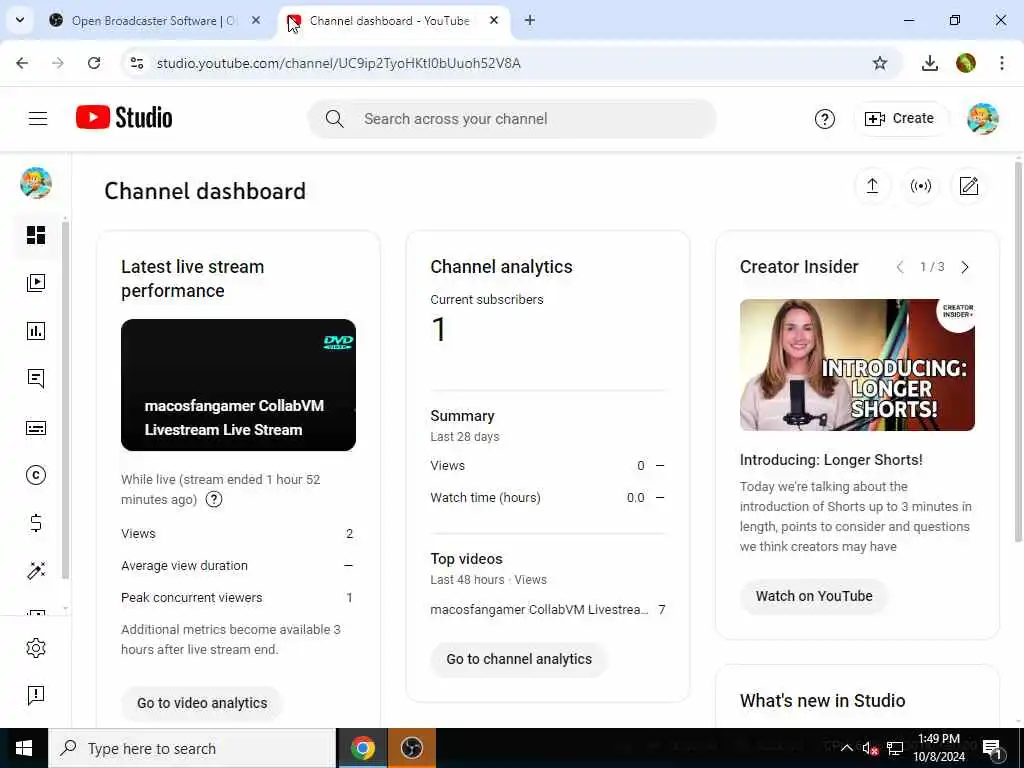Image resolution: width=1024 pixels, height=768 pixels.
Task: Click the Upload videos arrow icon
Action: [872, 186]
